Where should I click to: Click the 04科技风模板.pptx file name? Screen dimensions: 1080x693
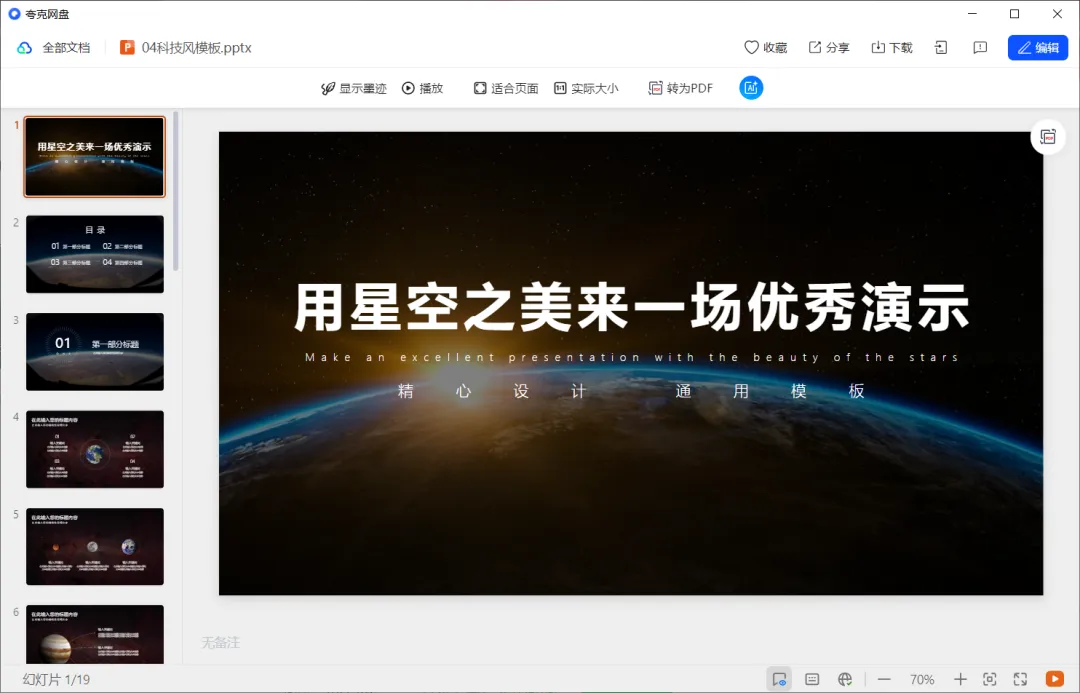pos(196,48)
